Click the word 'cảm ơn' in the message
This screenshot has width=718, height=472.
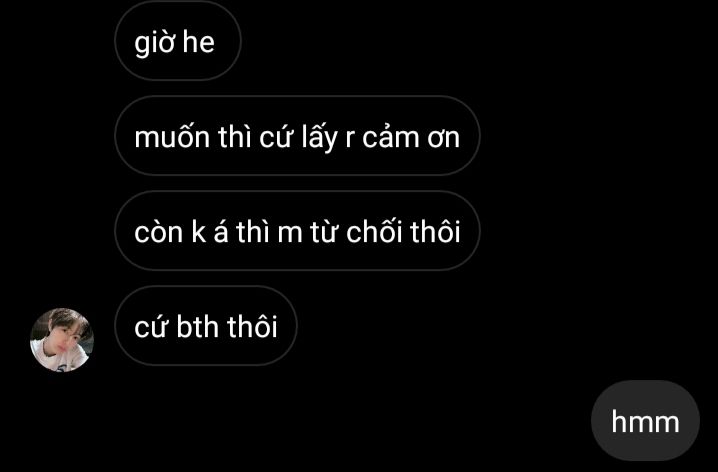click(411, 137)
